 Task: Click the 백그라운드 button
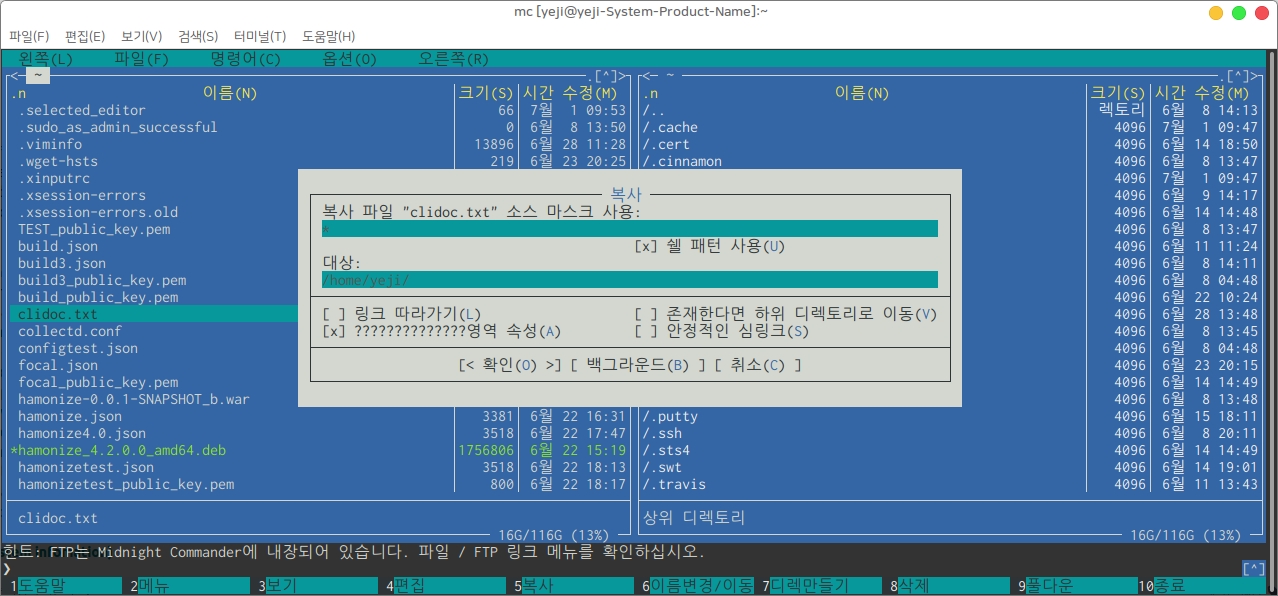(x=637, y=365)
